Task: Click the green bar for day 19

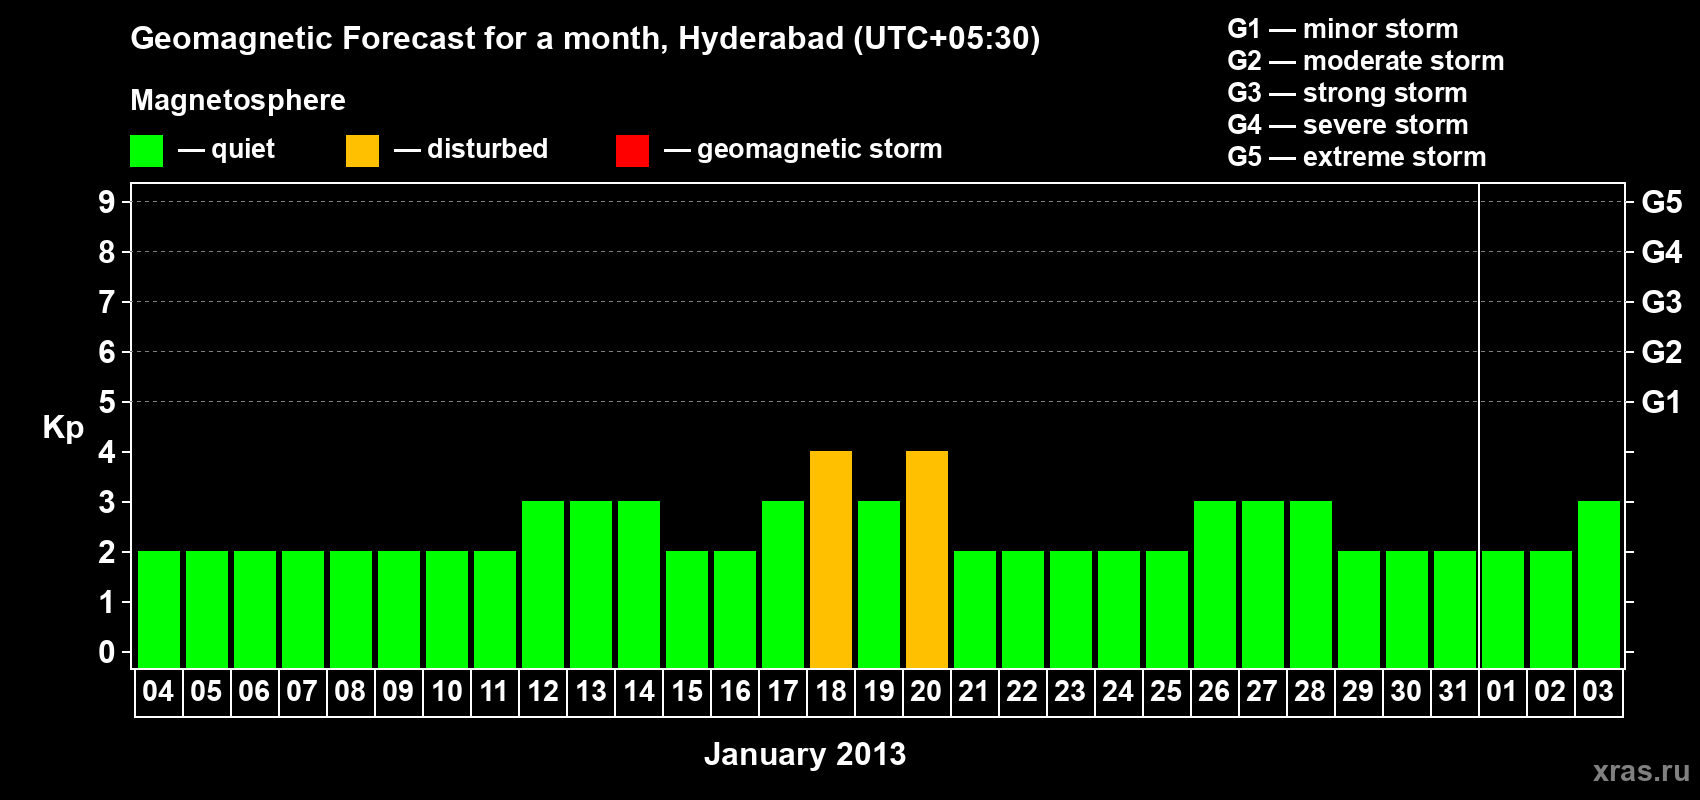Action: pos(879,584)
